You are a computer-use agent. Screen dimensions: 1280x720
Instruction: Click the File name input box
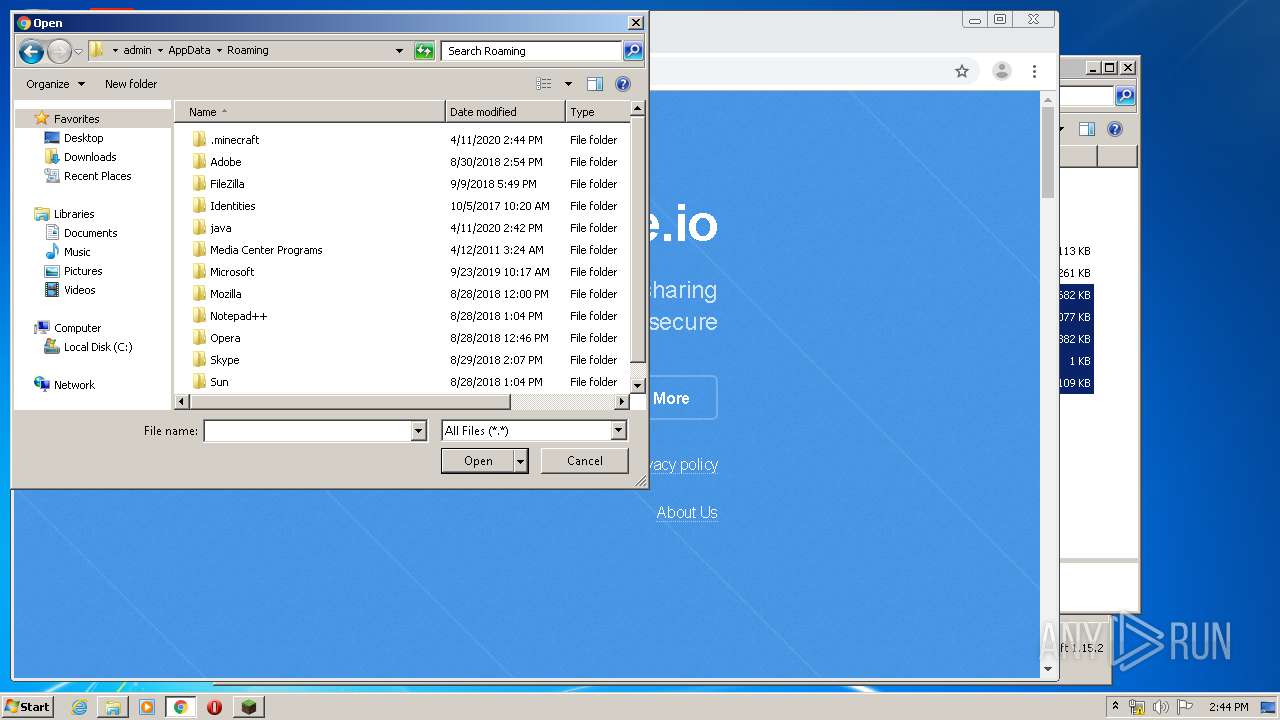(307, 431)
